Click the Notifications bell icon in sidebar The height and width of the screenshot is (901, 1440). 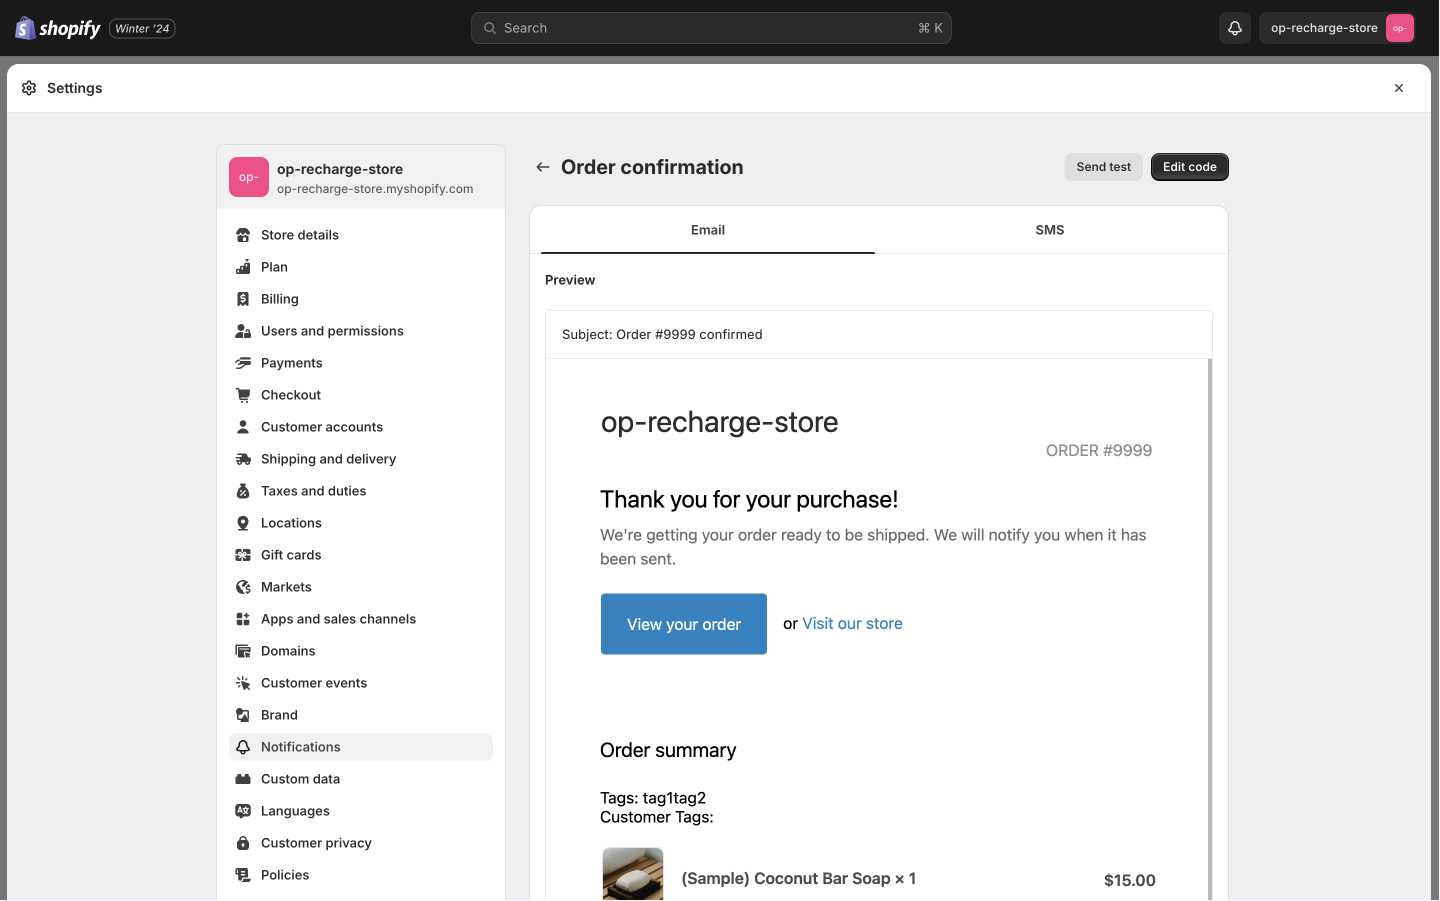point(243,747)
